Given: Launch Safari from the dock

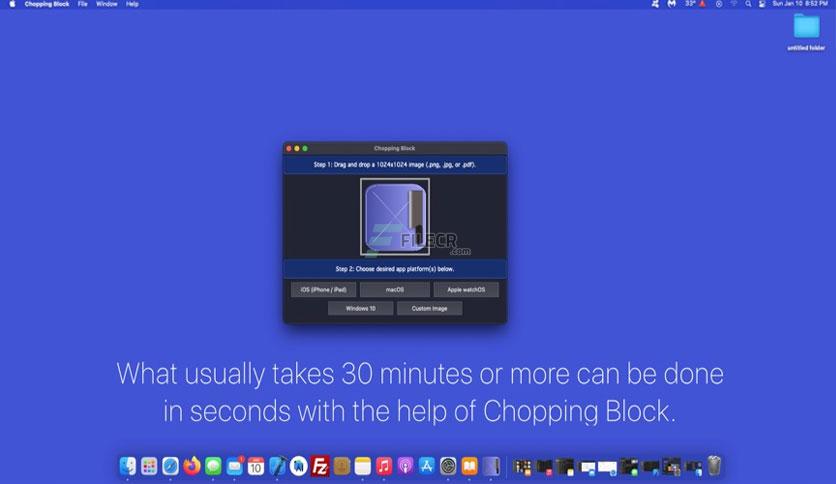Looking at the screenshot, I should pyautogui.click(x=171, y=466).
